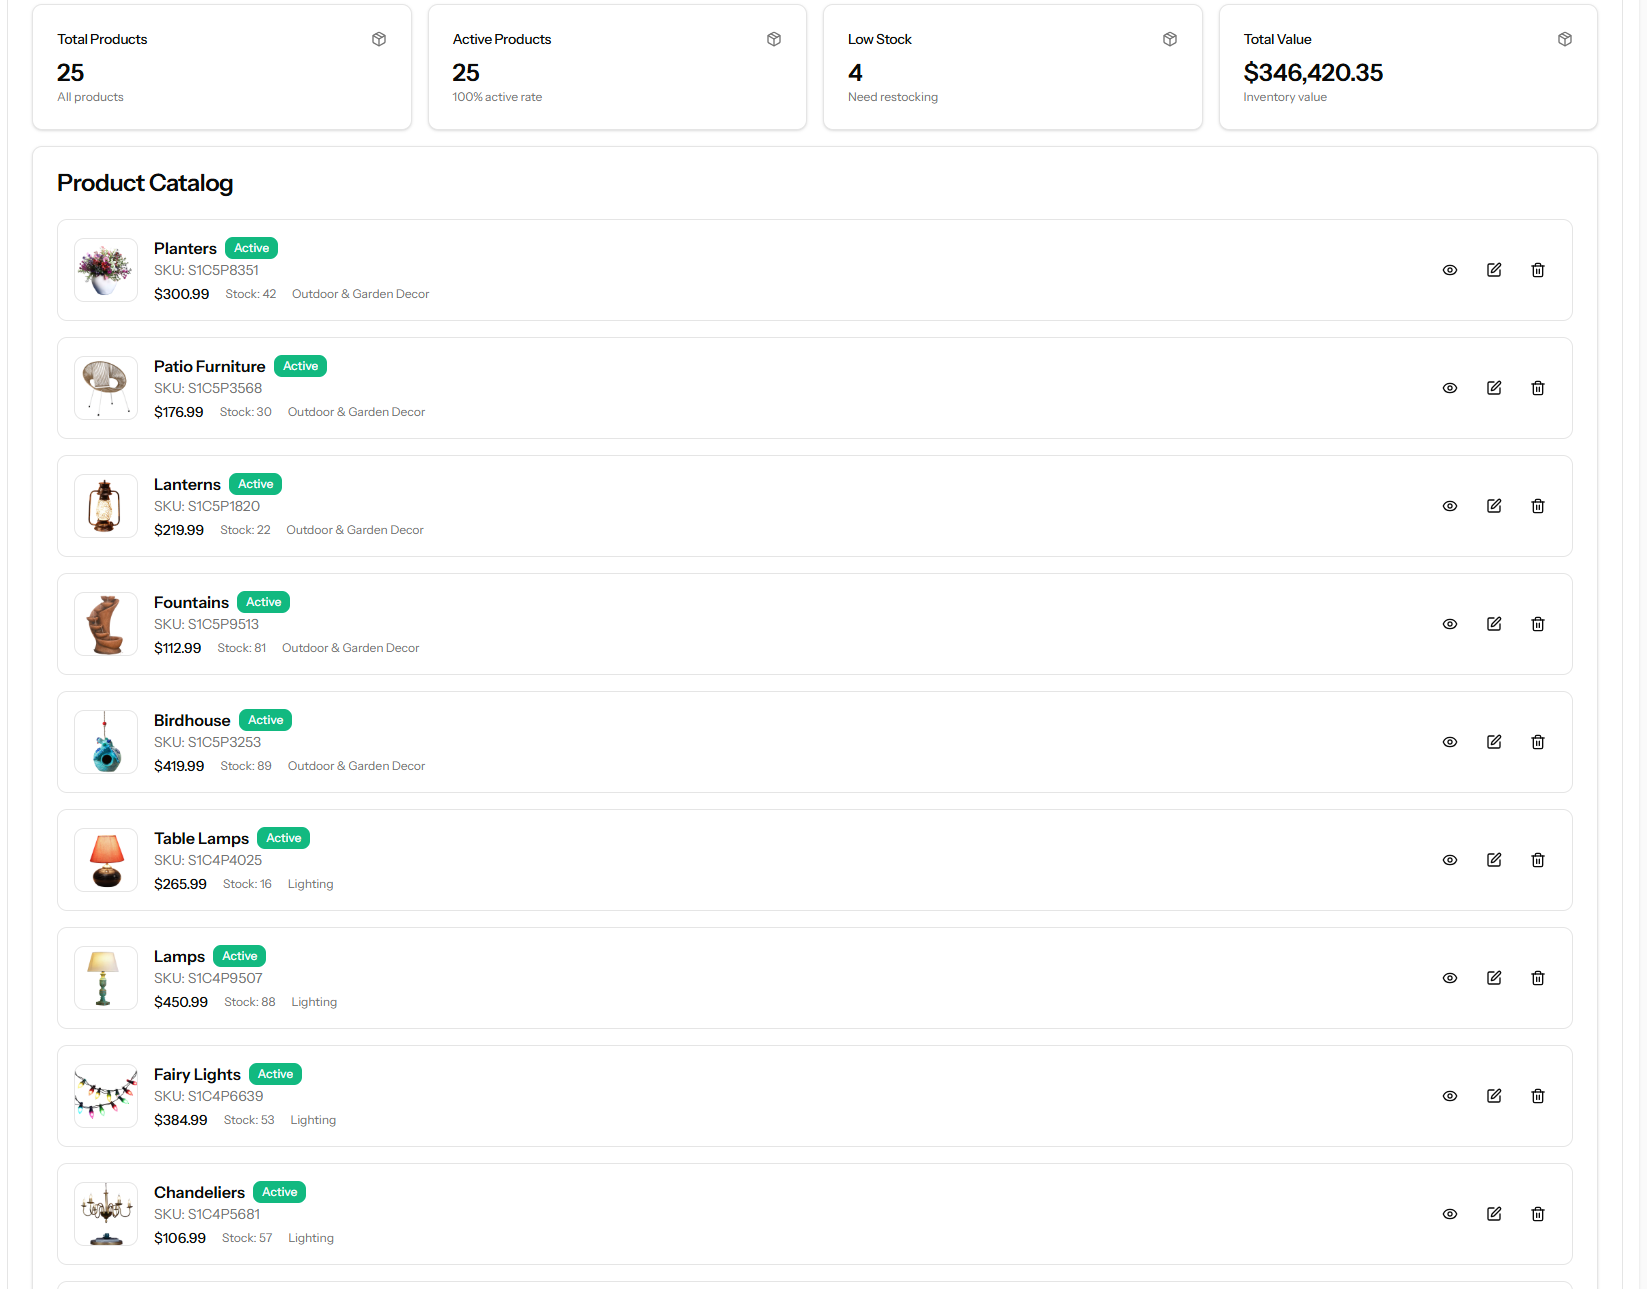This screenshot has height=1289, width=1647.
Task: View the Table Lamps product
Action: (1450, 860)
